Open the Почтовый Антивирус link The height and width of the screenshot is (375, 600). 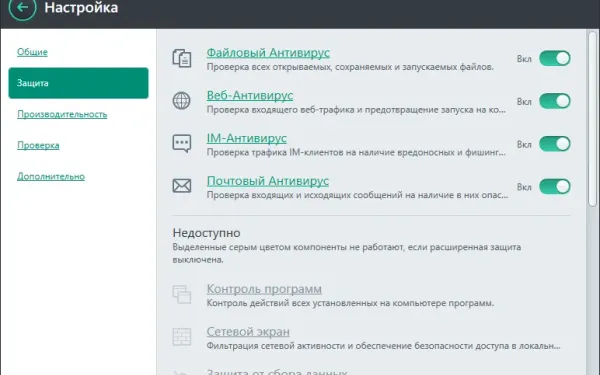(x=268, y=181)
